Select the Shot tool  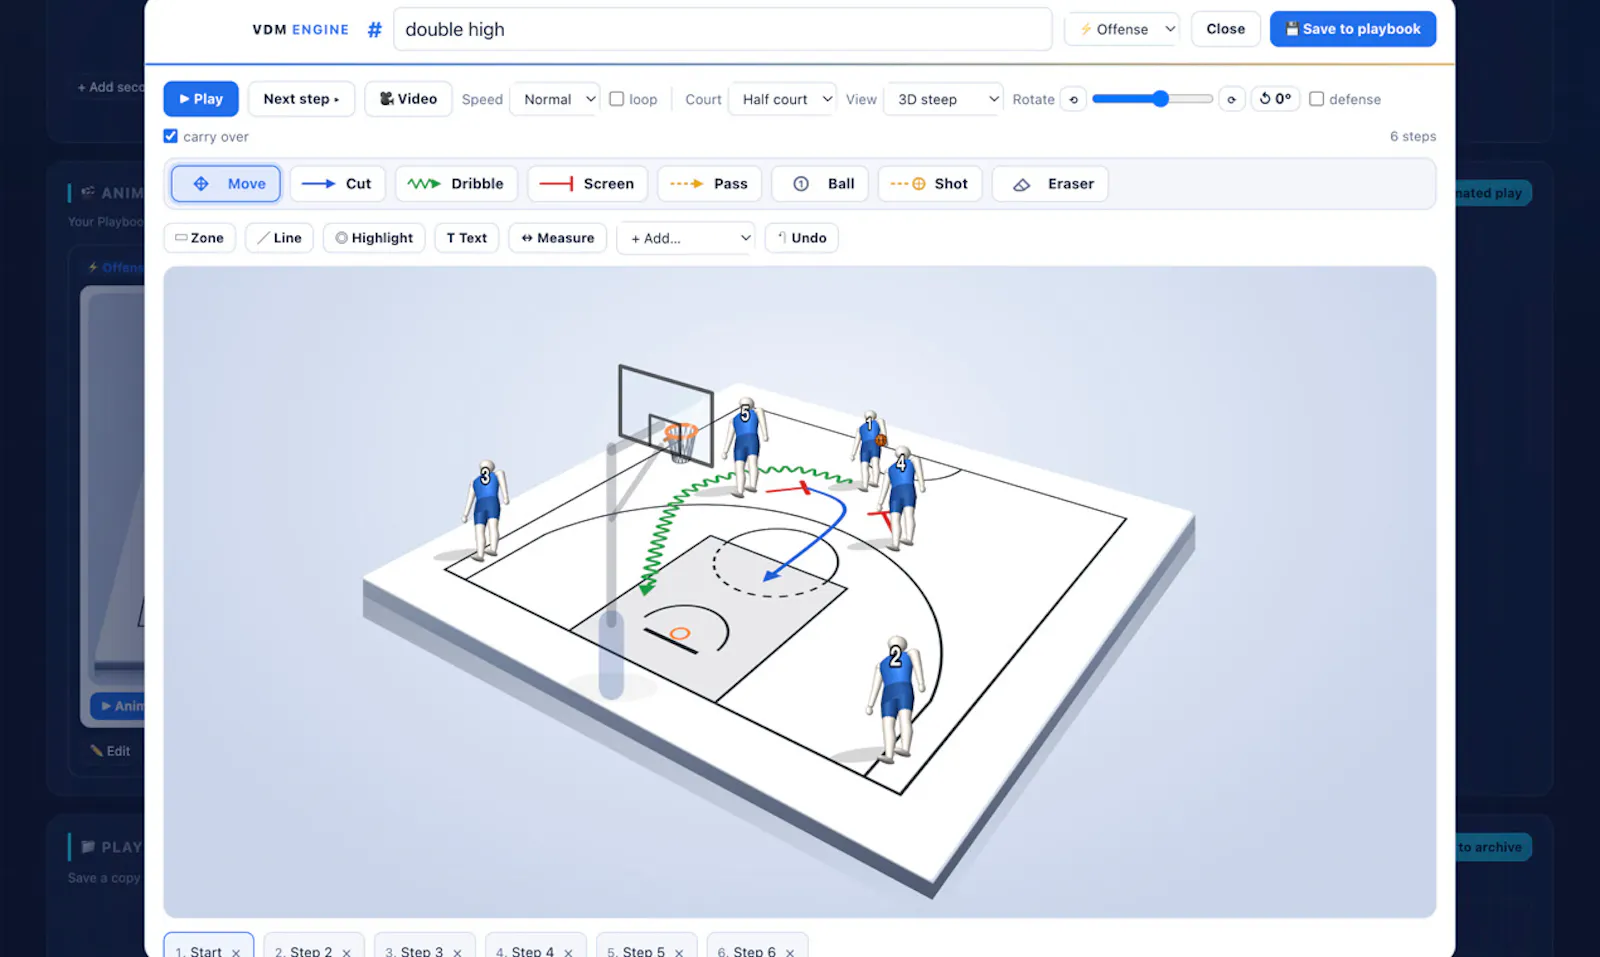click(x=930, y=184)
